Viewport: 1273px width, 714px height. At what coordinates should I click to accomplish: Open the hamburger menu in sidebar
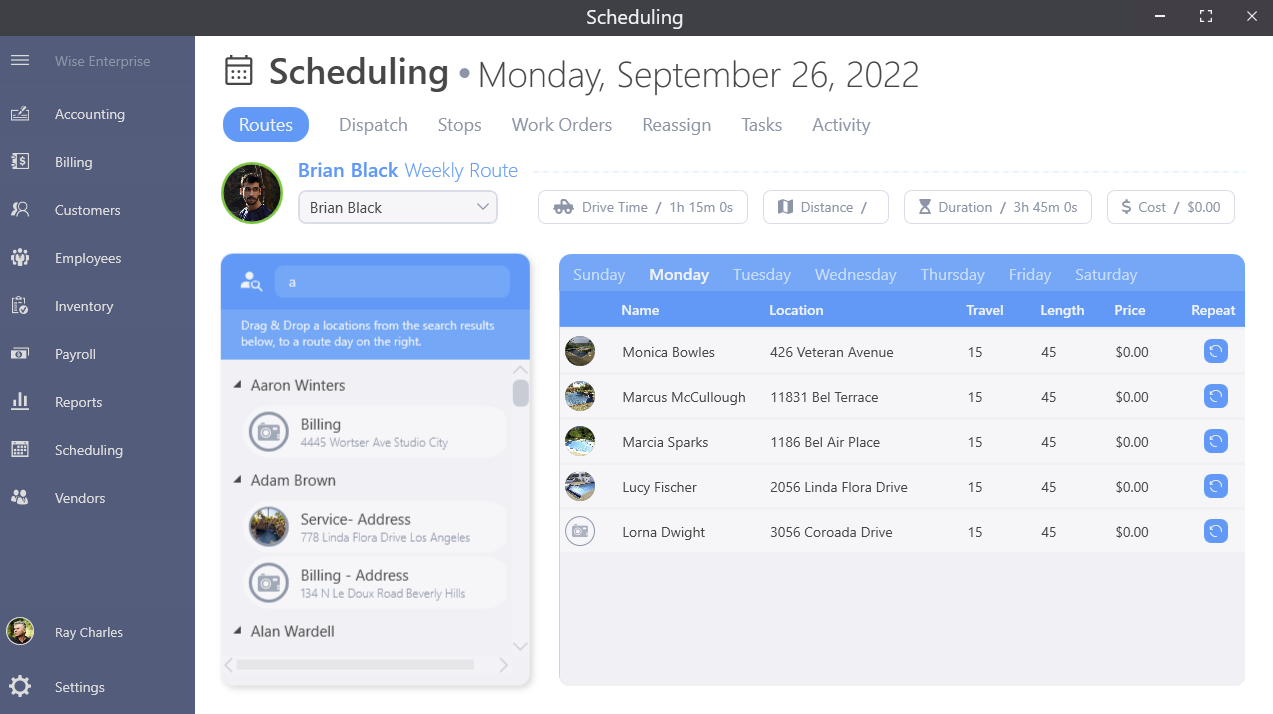coord(20,61)
